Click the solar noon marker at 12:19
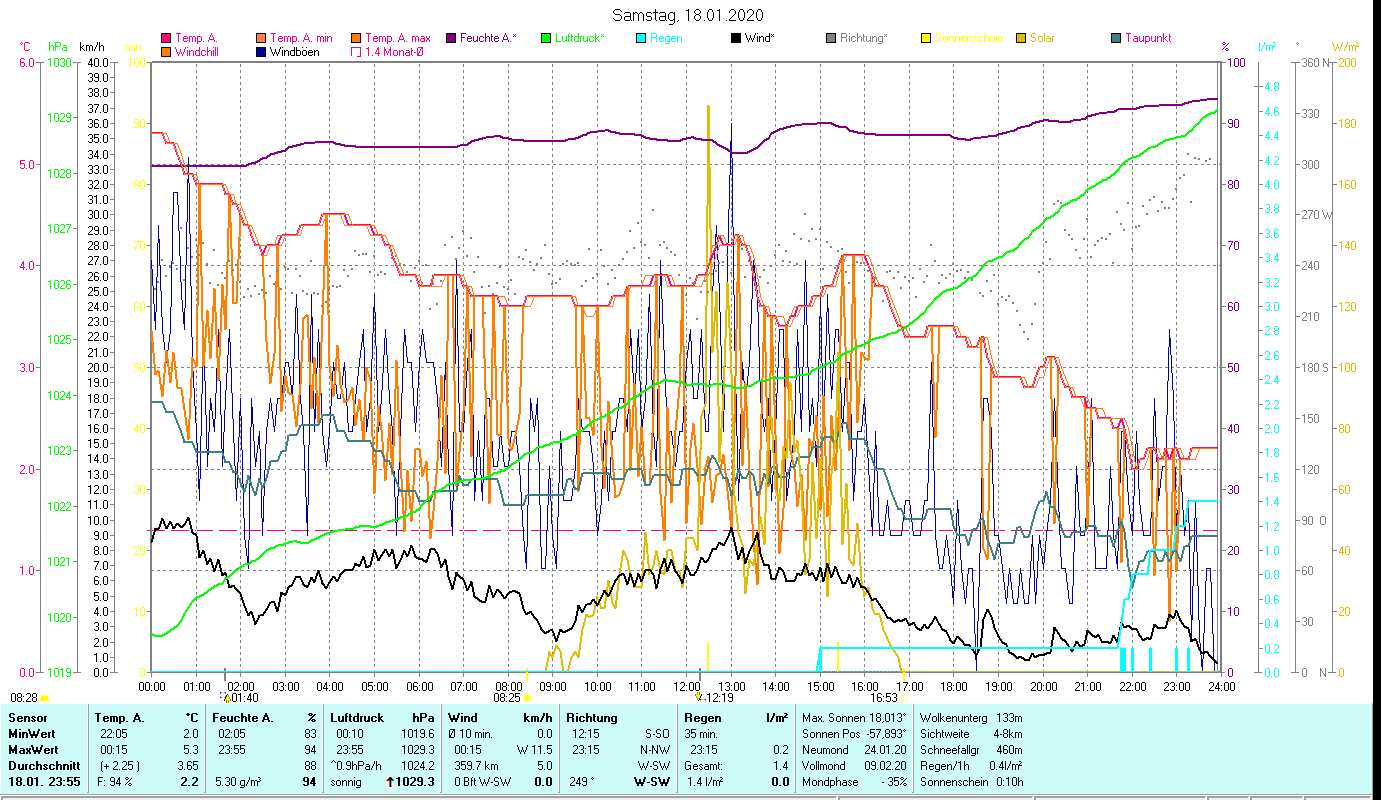 tap(699, 697)
